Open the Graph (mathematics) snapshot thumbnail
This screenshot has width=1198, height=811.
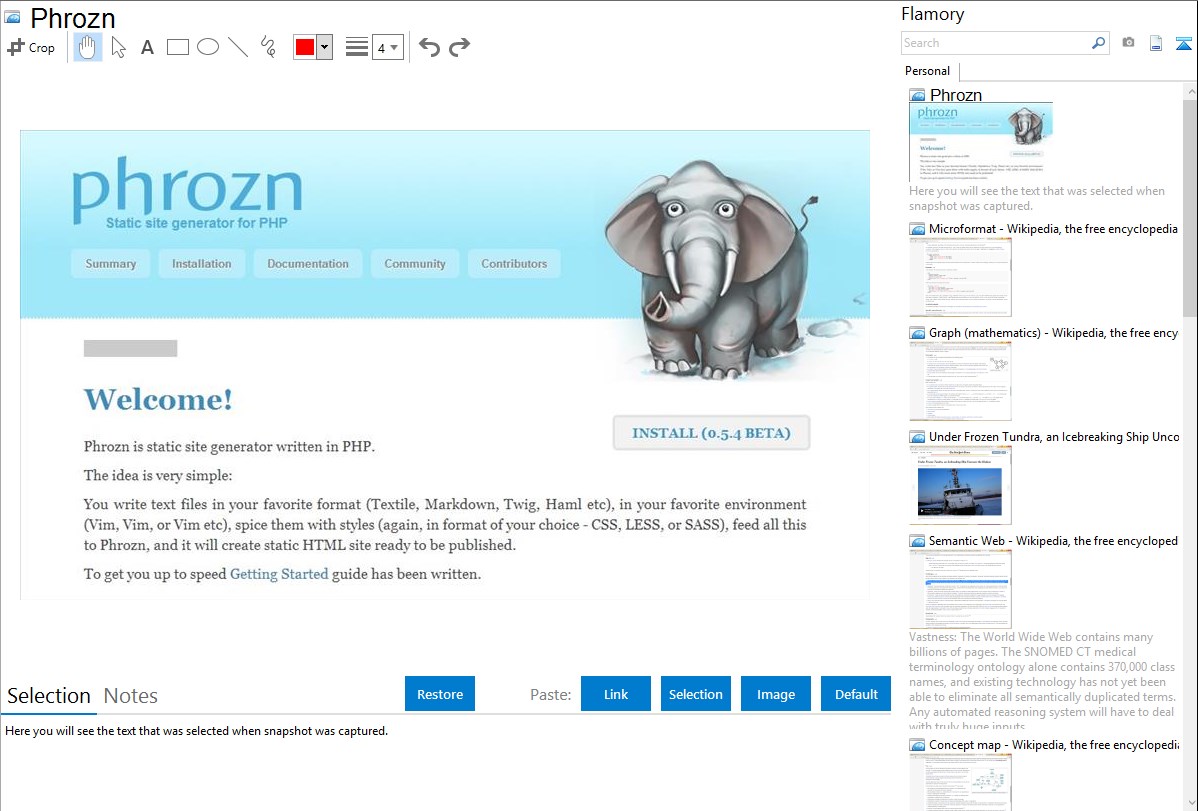960,381
